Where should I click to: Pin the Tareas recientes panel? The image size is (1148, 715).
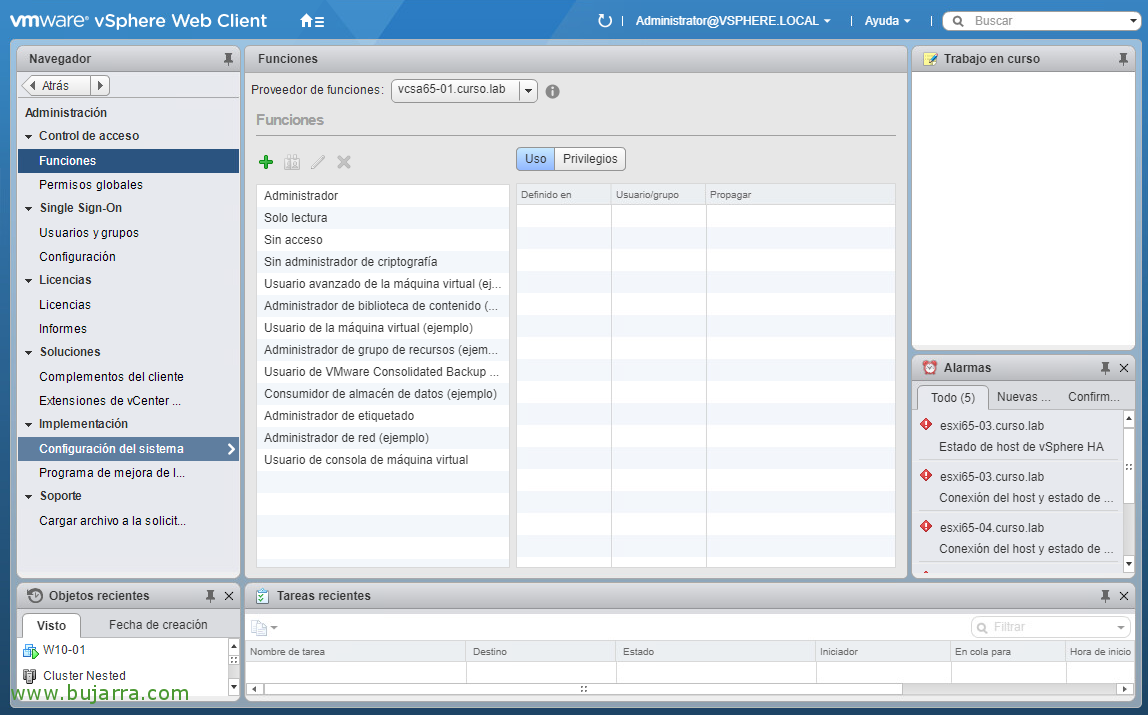point(1106,596)
